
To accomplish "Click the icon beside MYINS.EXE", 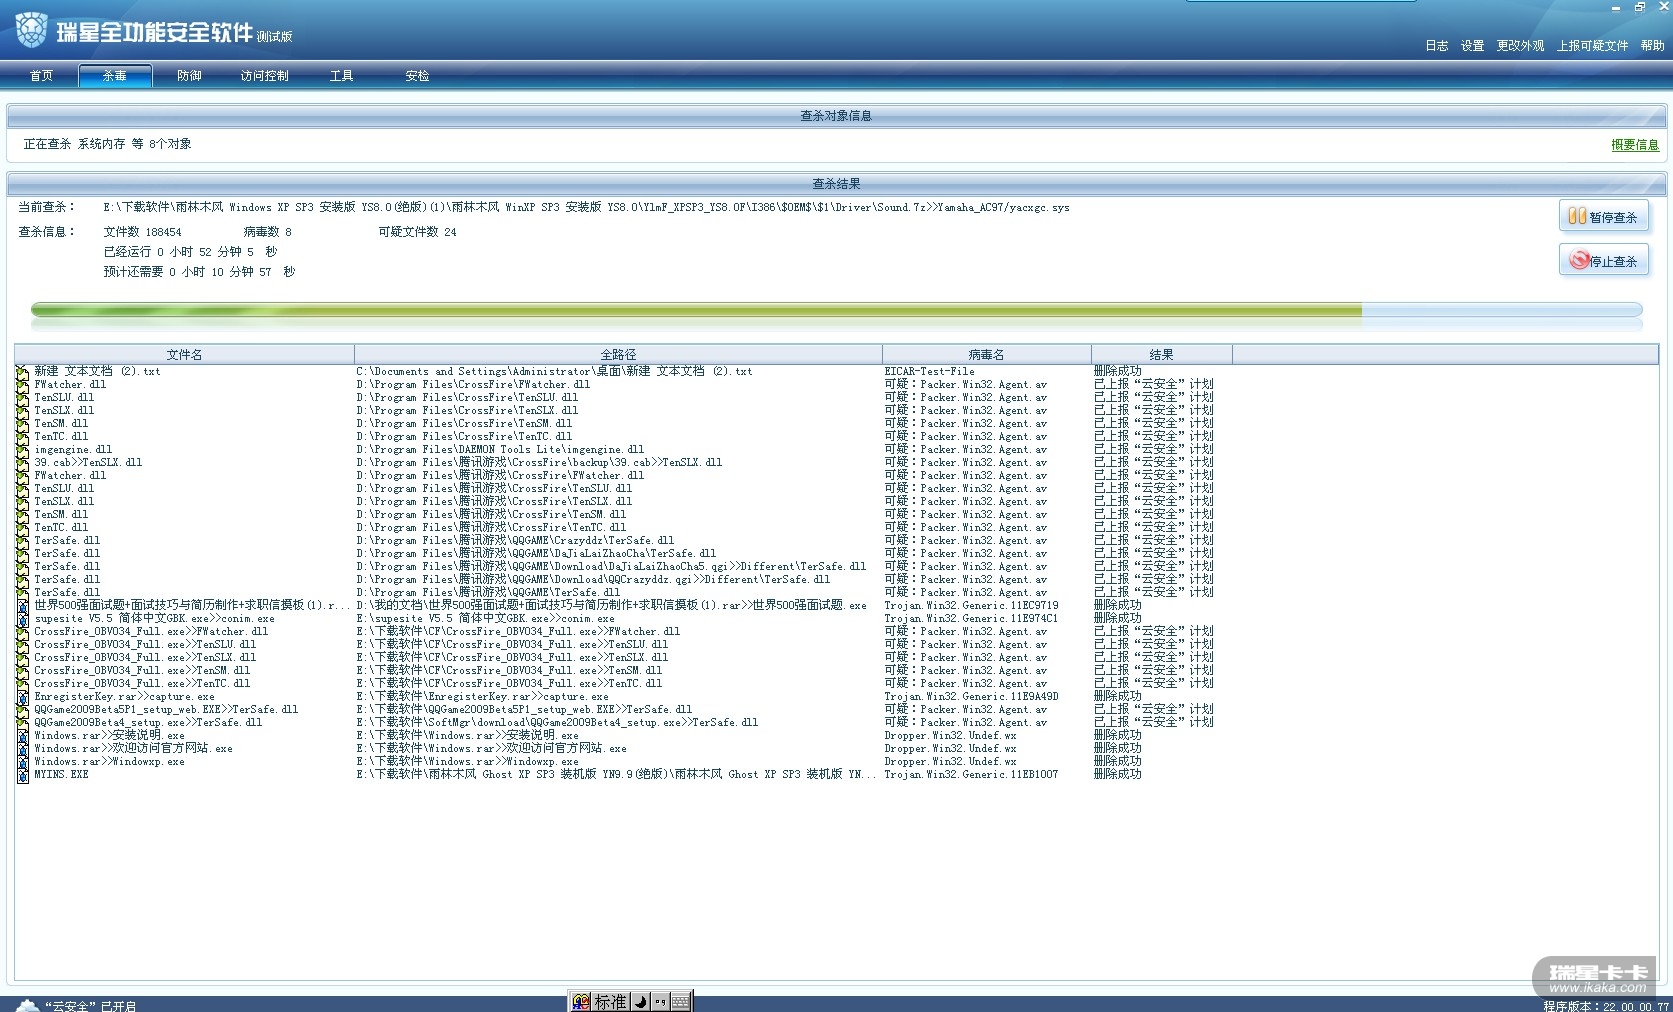I will tap(22, 774).
